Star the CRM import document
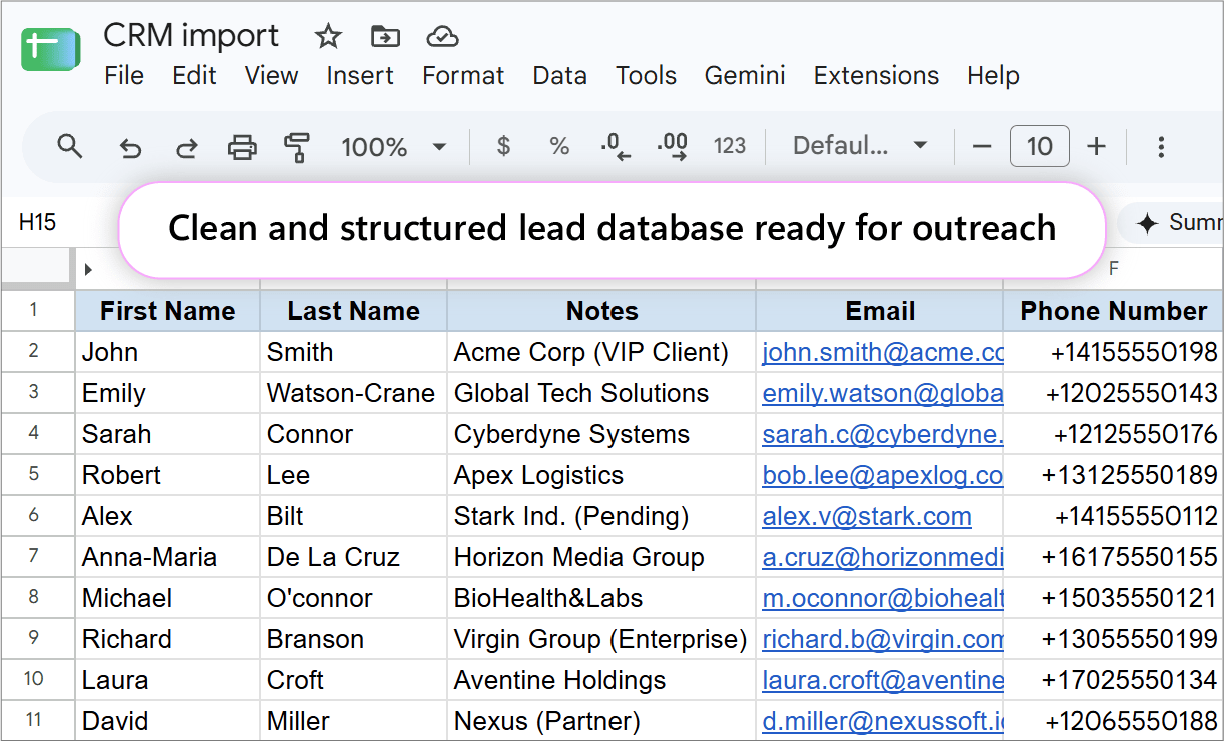This screenshot has width=1224, height=741. tap(328, 37)
